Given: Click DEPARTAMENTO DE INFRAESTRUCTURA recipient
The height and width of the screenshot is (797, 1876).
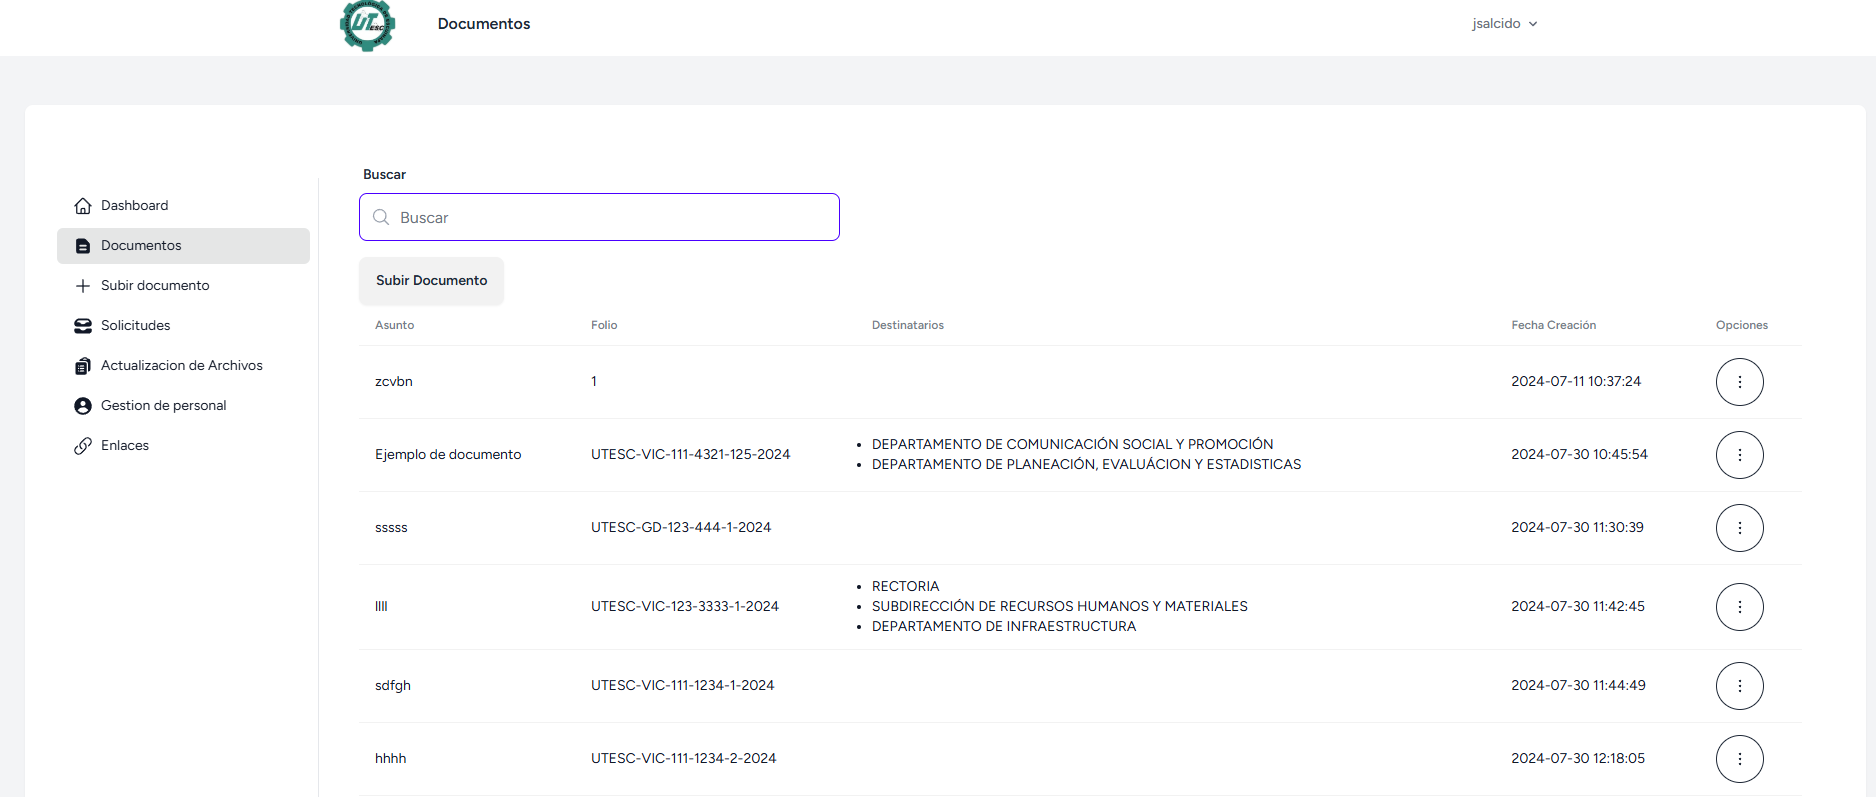Looking at the screenshot, I should [x=1004, y=627].
